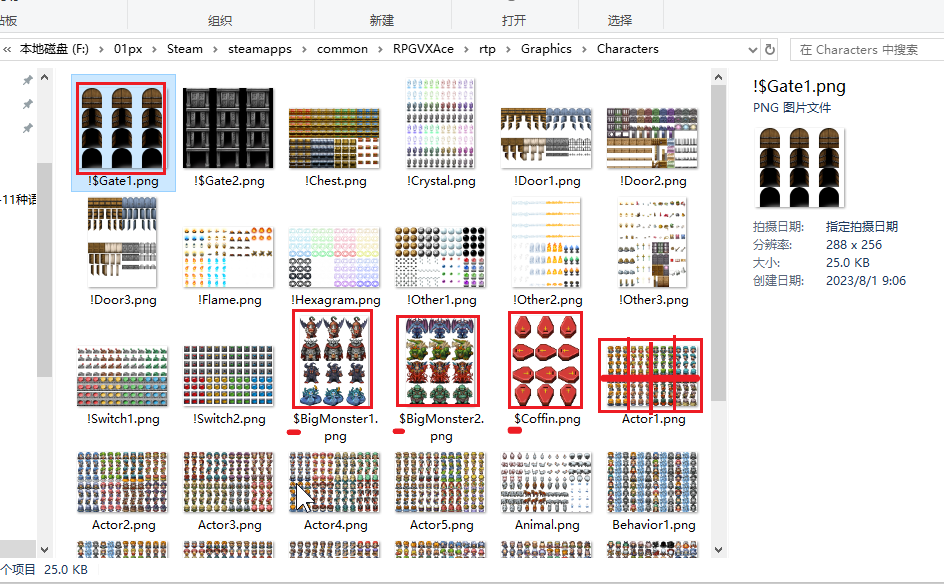Image resolution: width=944 pixels, height=584 pixels.
Task: Click the first pin icon in navigation pane
Action: point(28,80)
